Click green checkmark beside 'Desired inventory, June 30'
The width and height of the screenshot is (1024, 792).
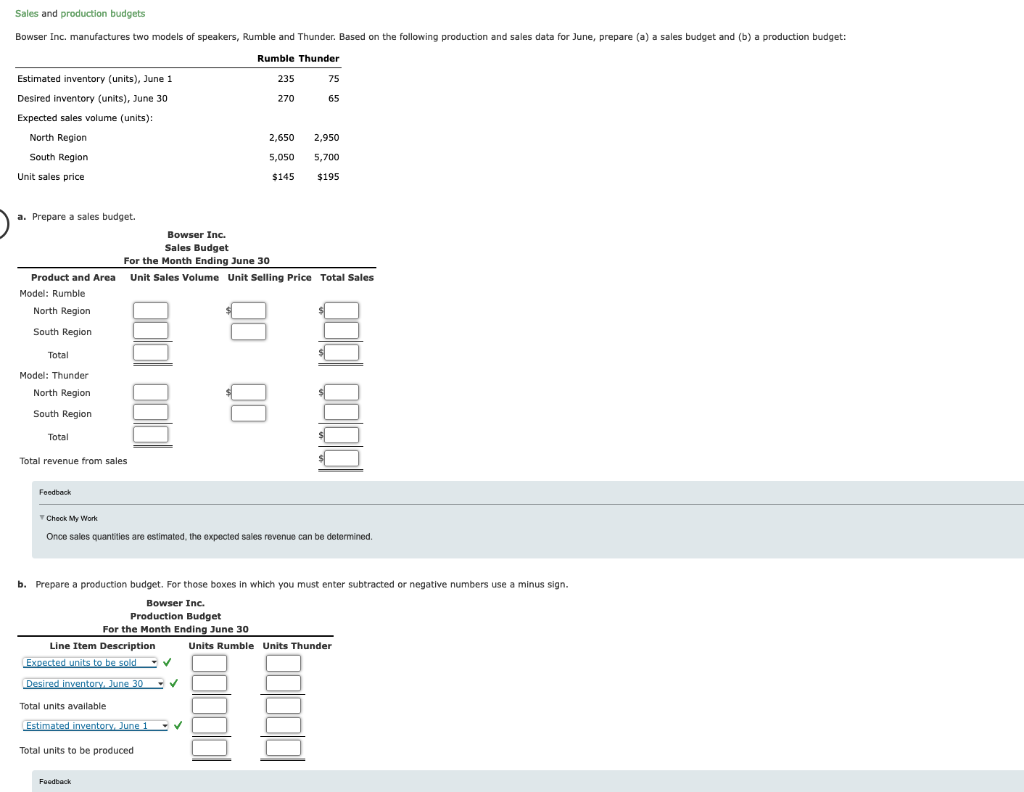point(174,683)
